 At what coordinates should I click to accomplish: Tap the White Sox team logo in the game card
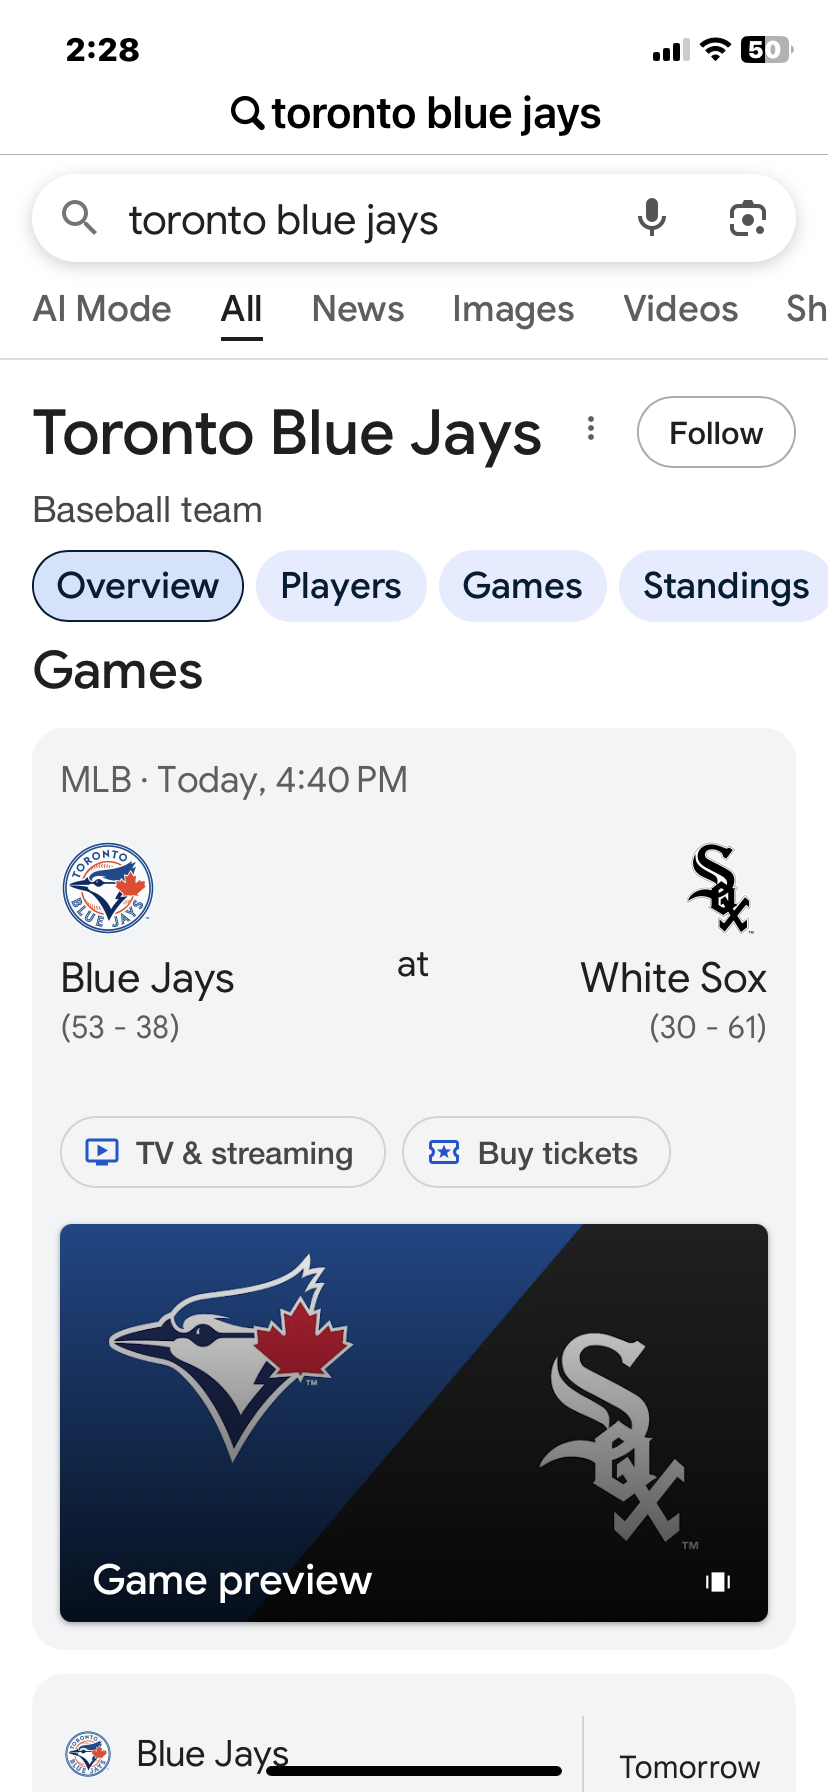[x=719, y=888]
